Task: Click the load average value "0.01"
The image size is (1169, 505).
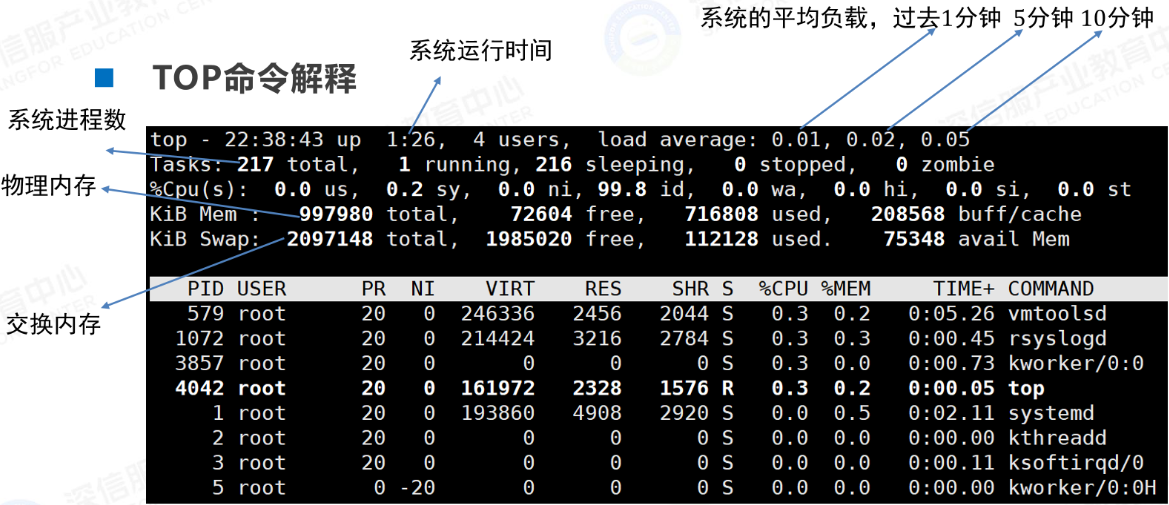Action: 795,140
